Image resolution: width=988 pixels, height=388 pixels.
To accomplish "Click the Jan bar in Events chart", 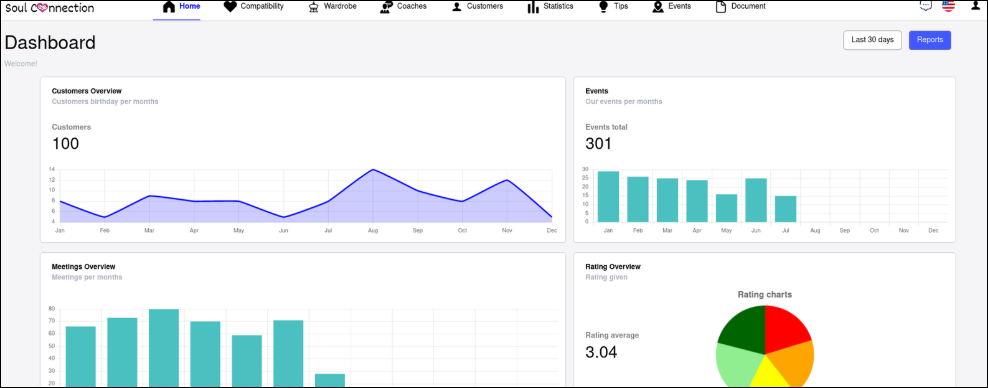I will (x=609, y=197).
